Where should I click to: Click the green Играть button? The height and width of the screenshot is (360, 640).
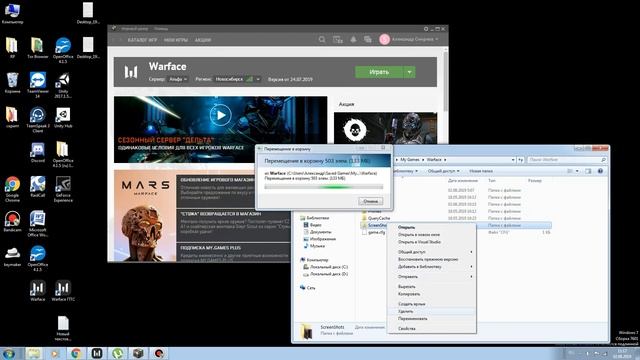tap(379, 72)
